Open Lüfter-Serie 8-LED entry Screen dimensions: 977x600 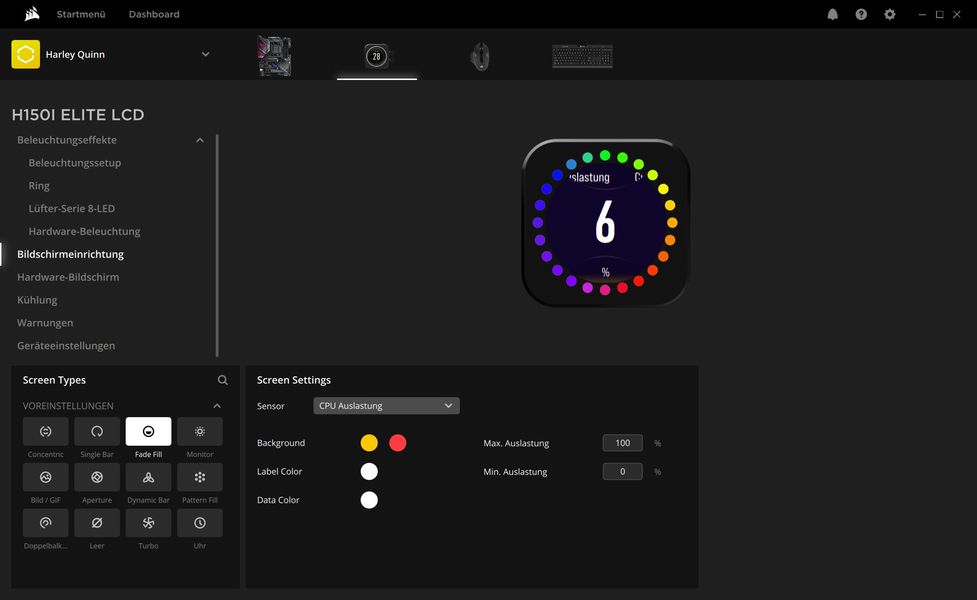[x=72, y=209]
